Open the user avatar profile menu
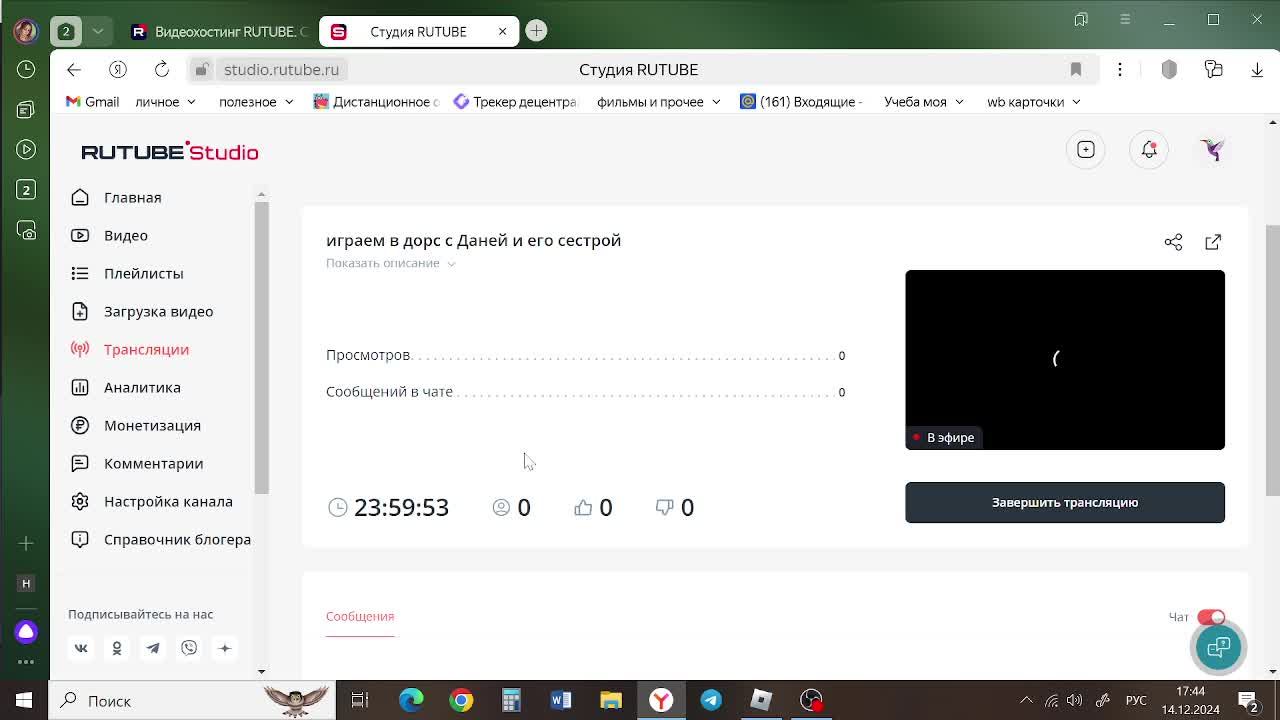The image size is (1280, 720). [x=1213, y=150]
